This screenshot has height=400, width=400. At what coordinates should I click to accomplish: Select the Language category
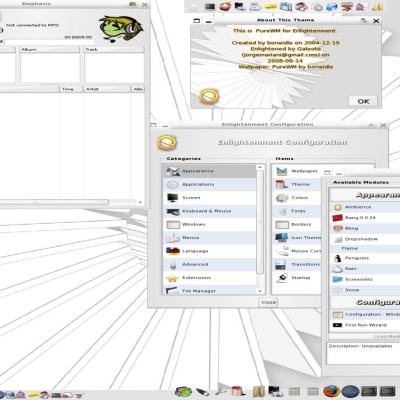[x=210, y=251]
